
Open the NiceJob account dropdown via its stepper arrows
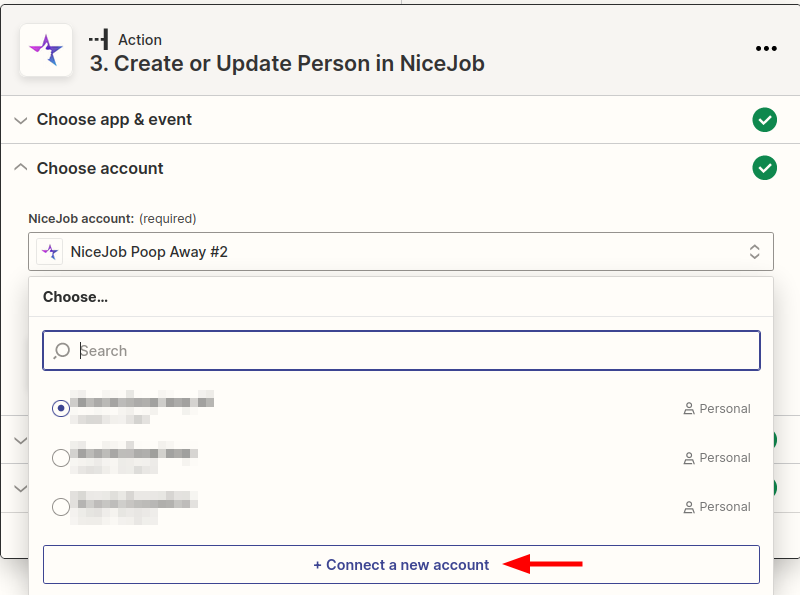pyautogui.click(x=755, y=251)
